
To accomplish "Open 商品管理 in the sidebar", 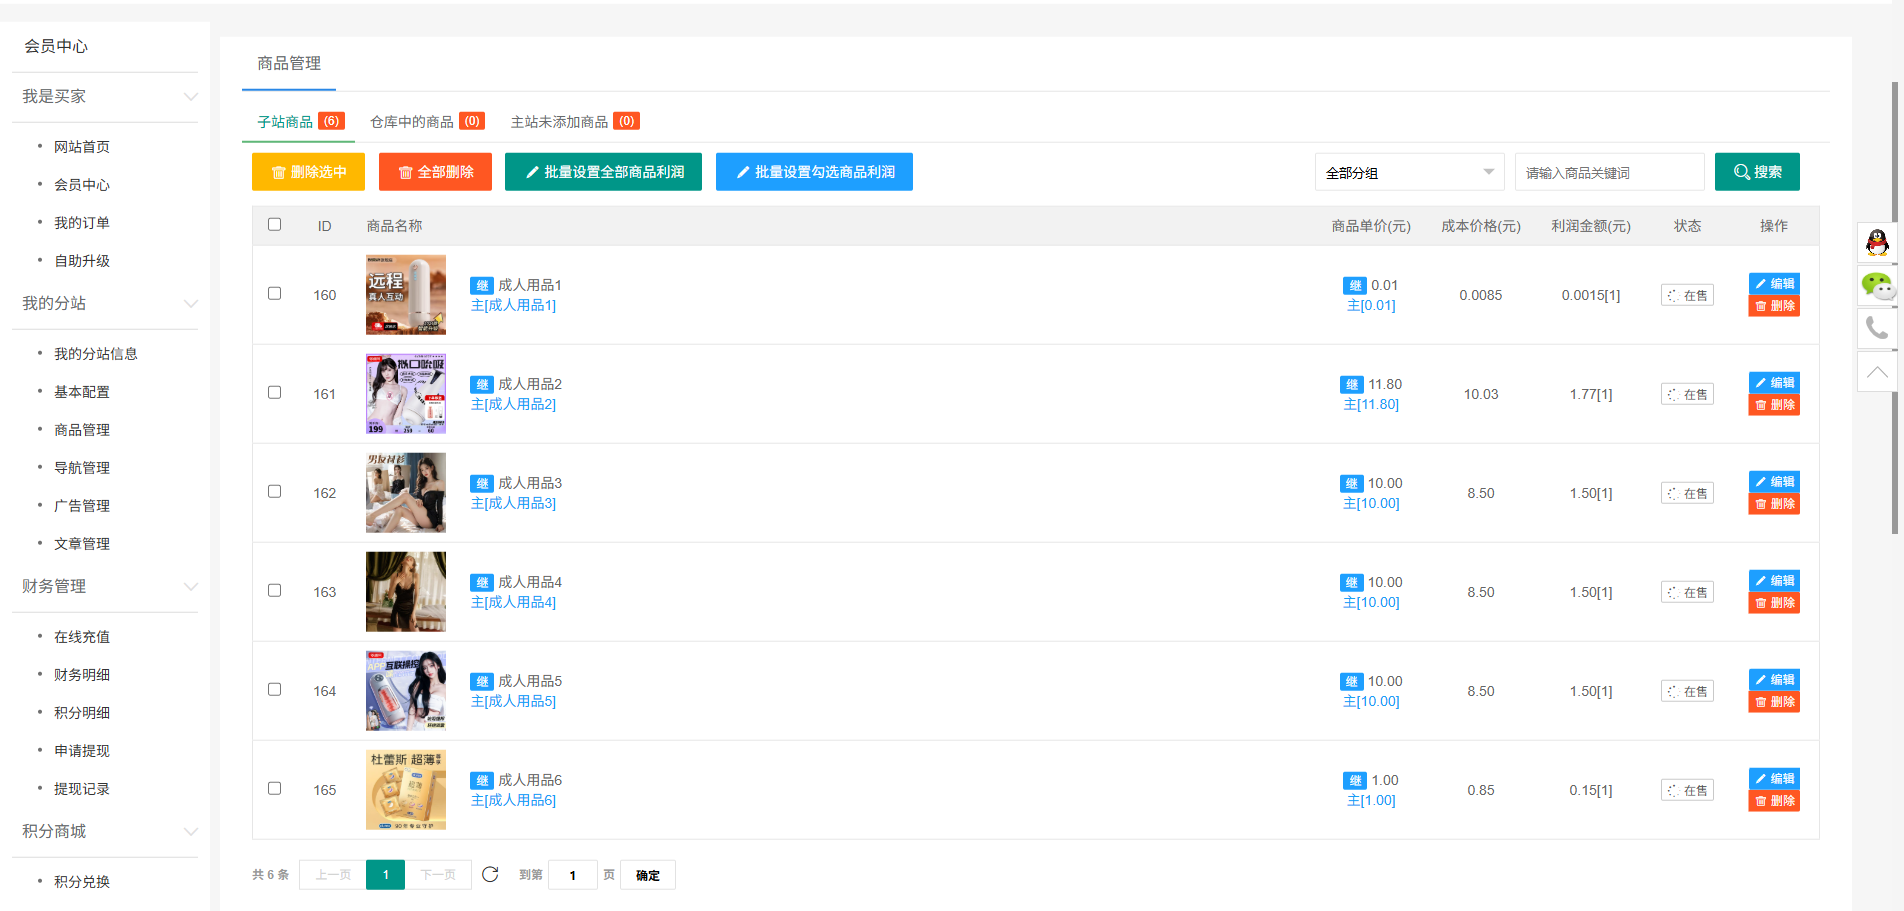I will [82, 430].
